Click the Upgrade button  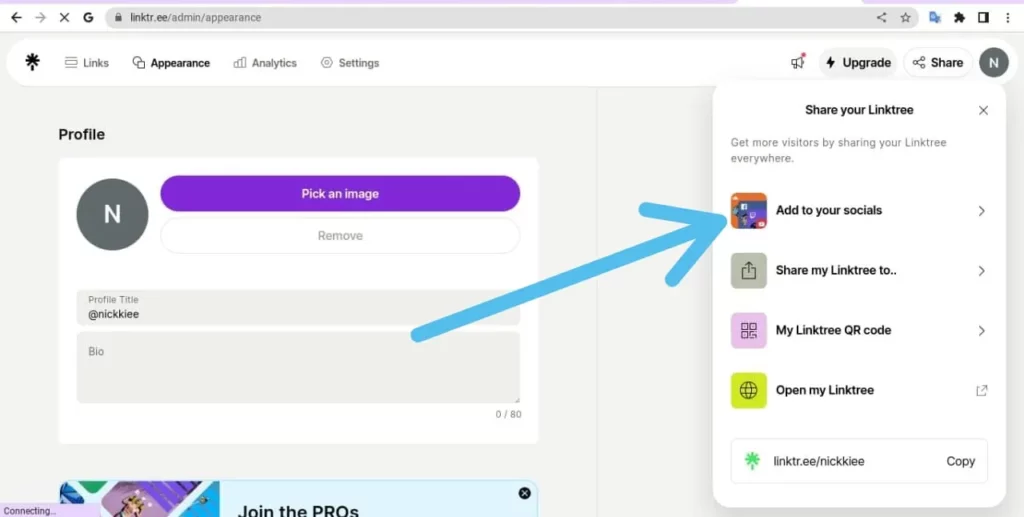pos(858,63)
